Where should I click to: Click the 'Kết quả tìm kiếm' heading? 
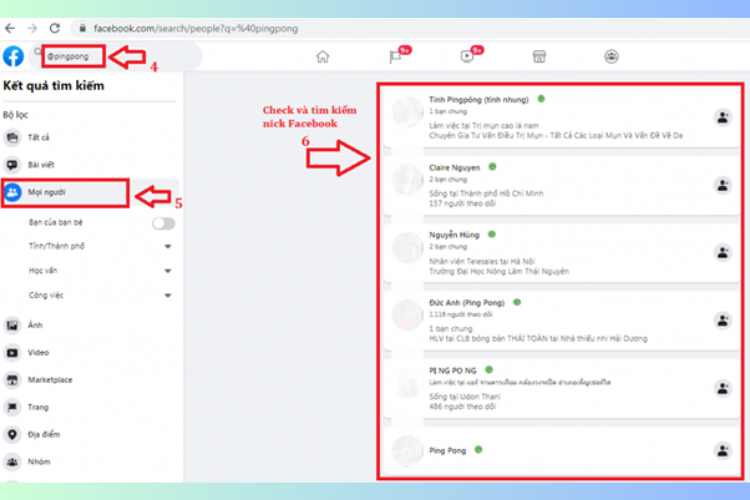(x=54, y=86)
